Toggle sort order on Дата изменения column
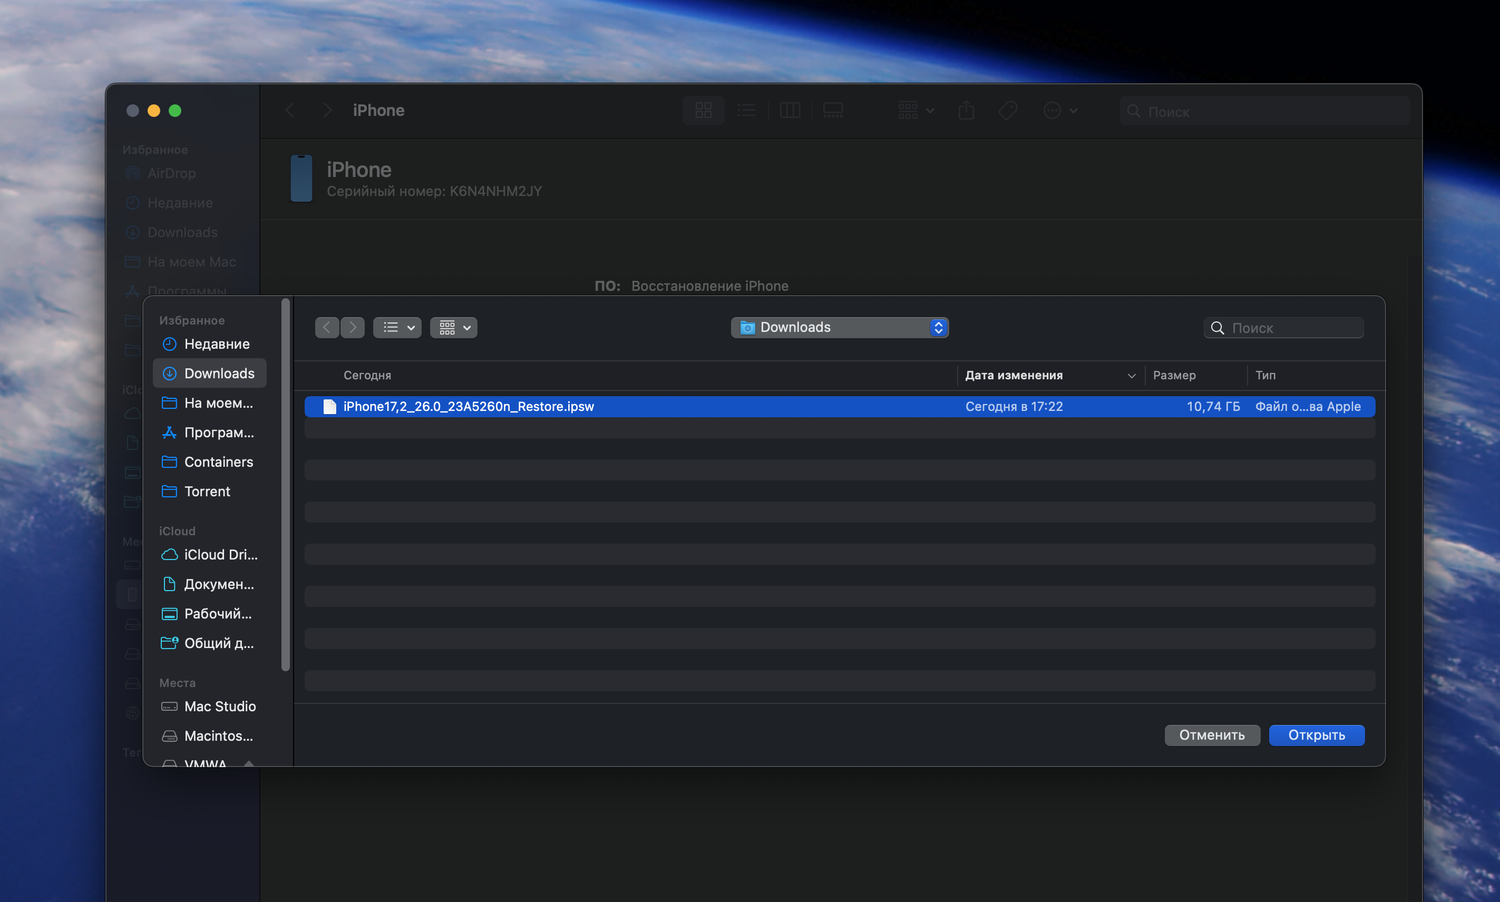The width and height of the screenshot is (1500, 902). (1050, 375)
